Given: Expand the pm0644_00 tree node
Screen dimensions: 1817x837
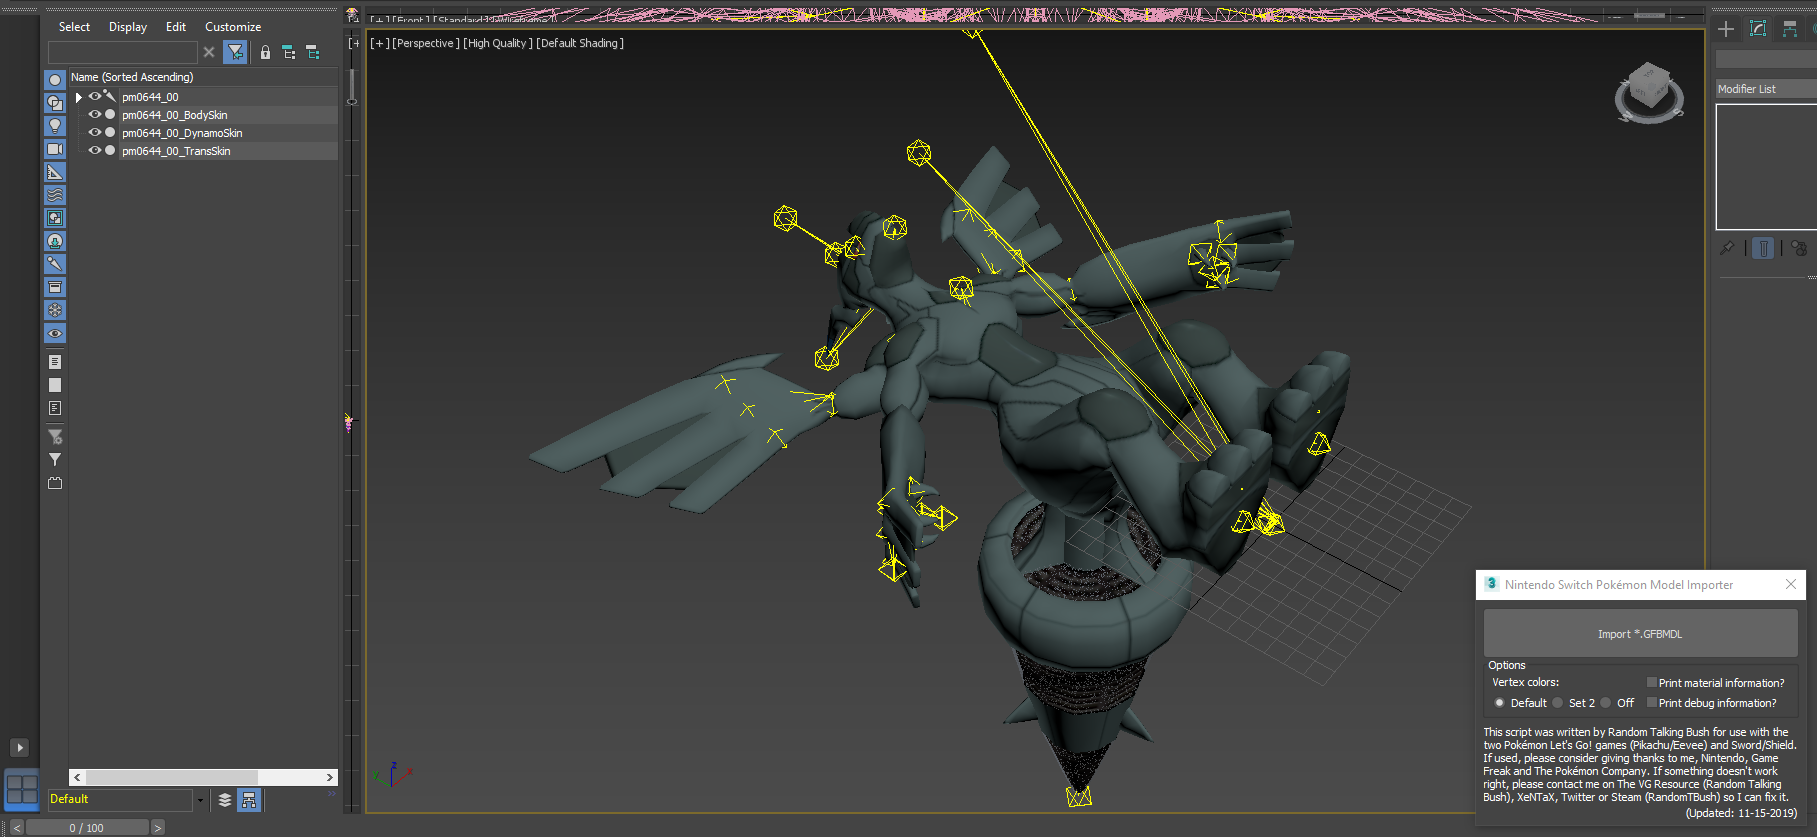Looking at the screenshot, I should click(79, 97).
